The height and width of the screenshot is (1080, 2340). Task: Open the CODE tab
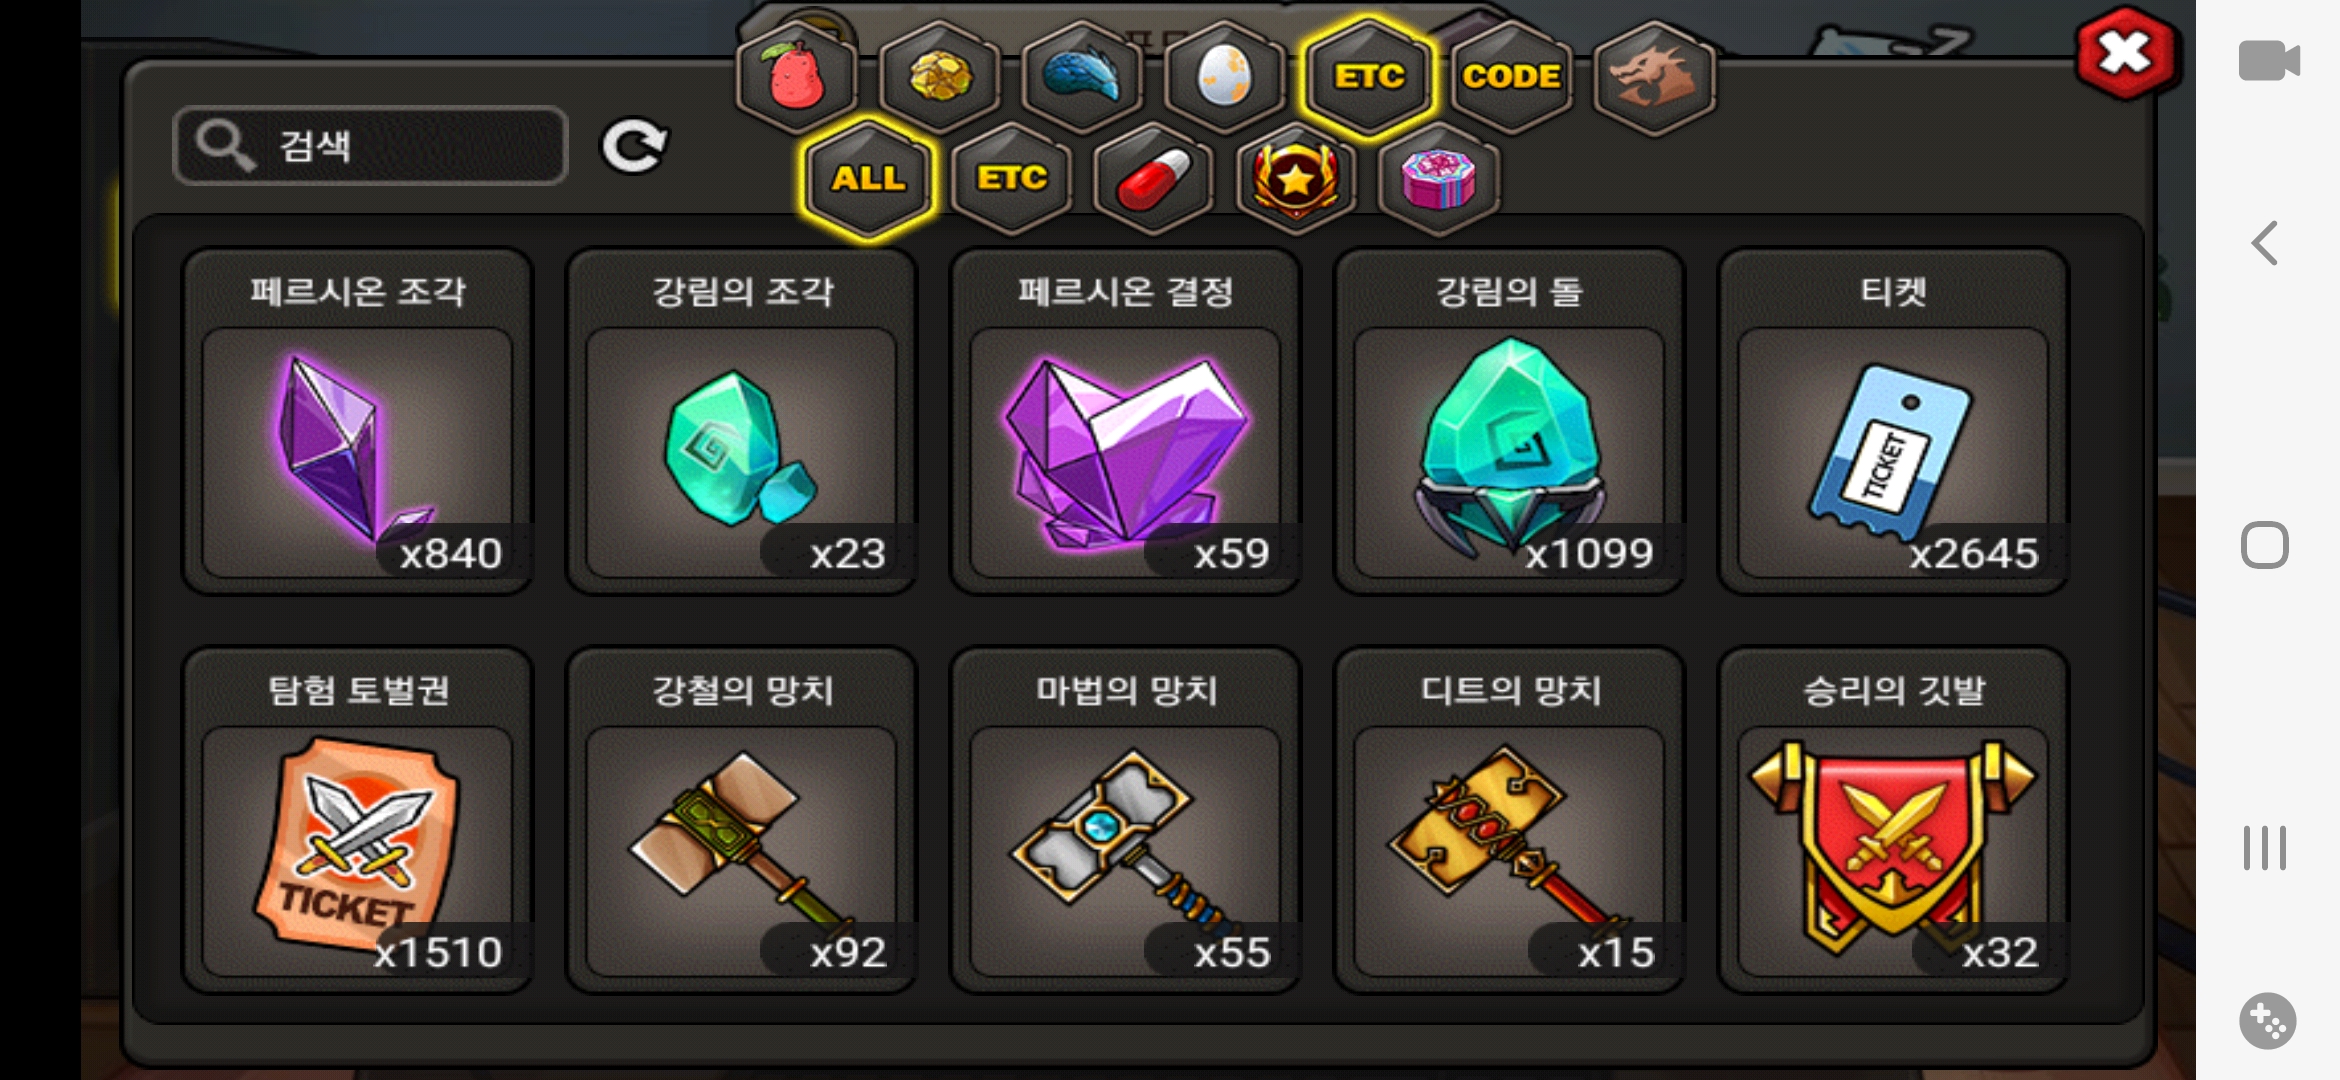1511,77
